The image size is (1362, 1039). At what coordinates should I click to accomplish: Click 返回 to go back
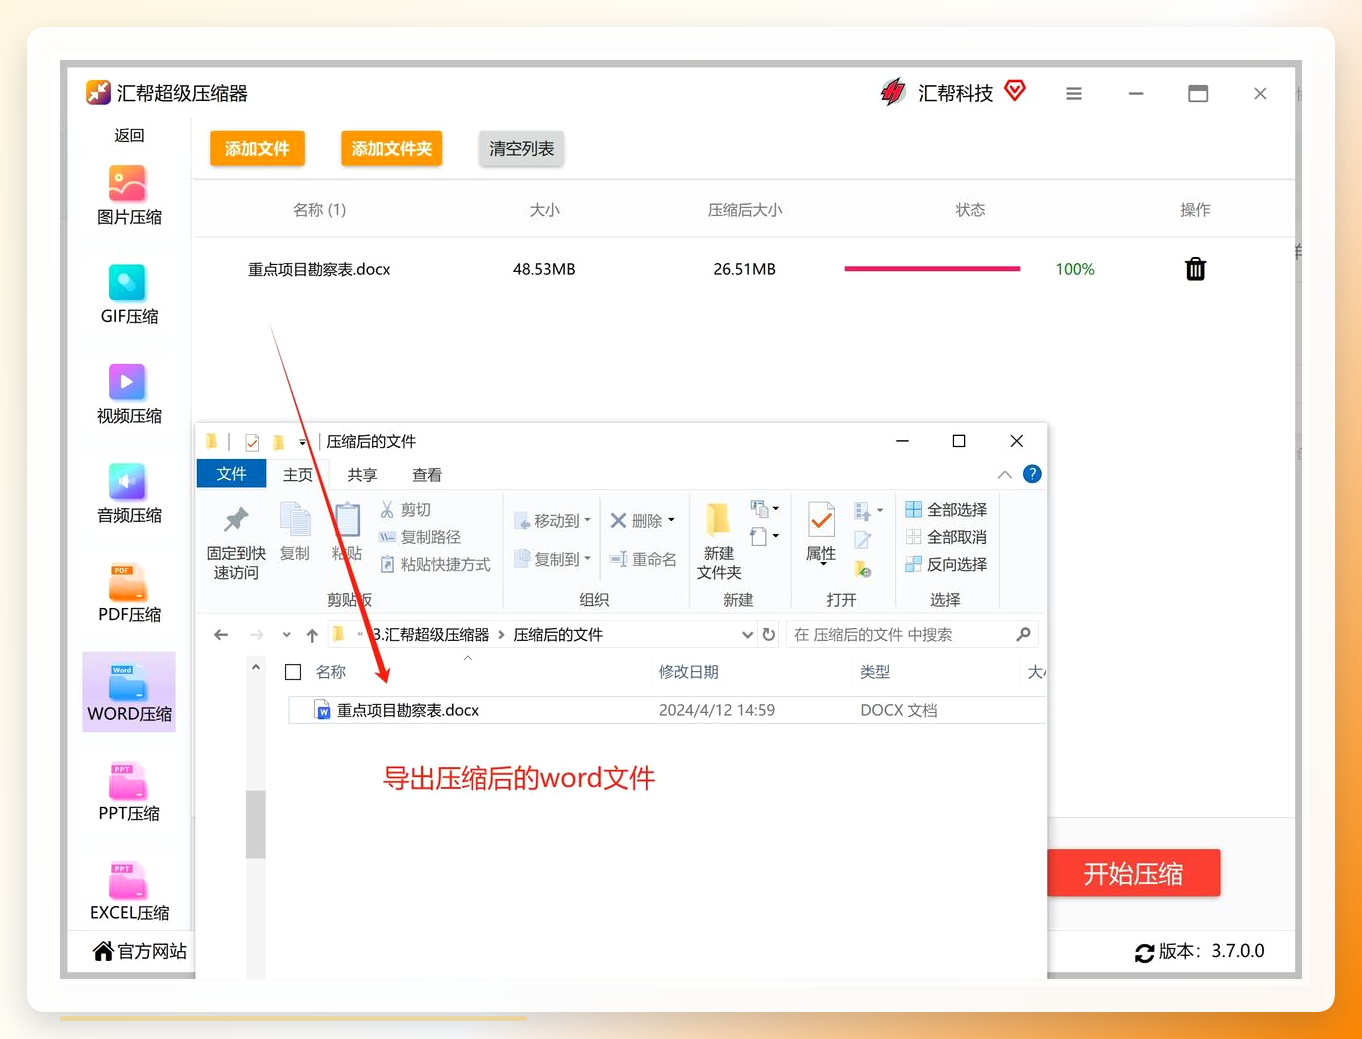[x=129, y=135]
